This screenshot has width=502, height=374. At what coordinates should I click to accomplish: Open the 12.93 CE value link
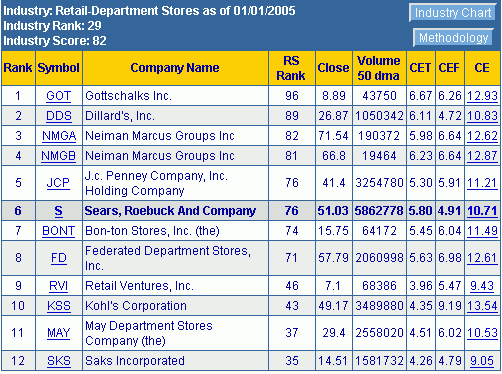482,96
